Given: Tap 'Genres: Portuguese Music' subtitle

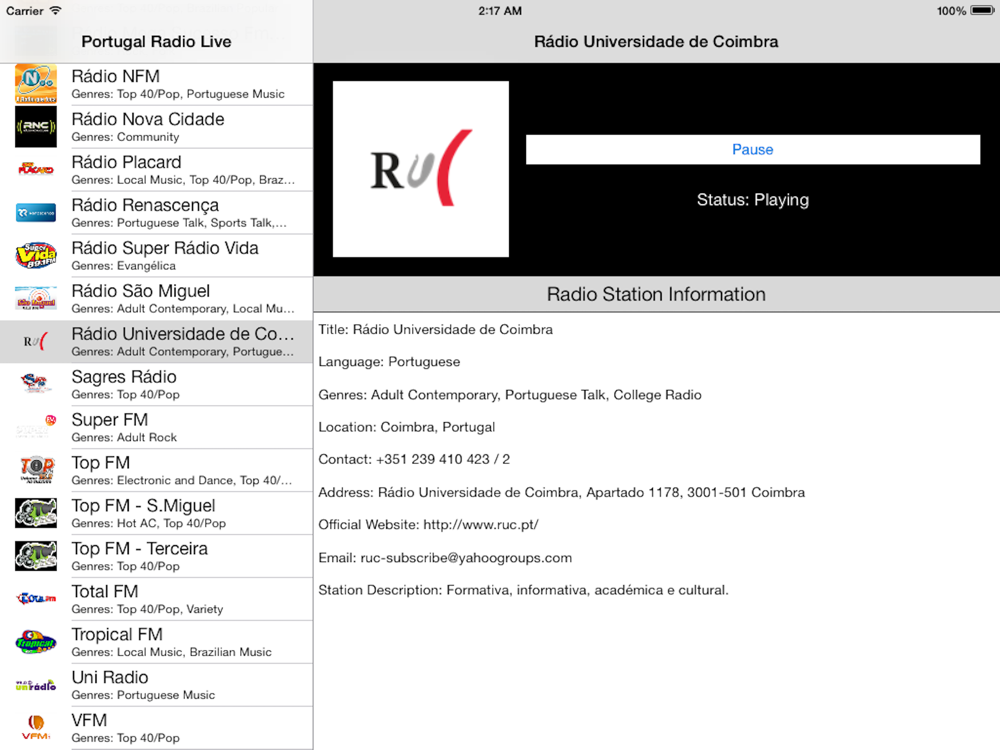Looking at the screenshot, I should tap(143, 695).
